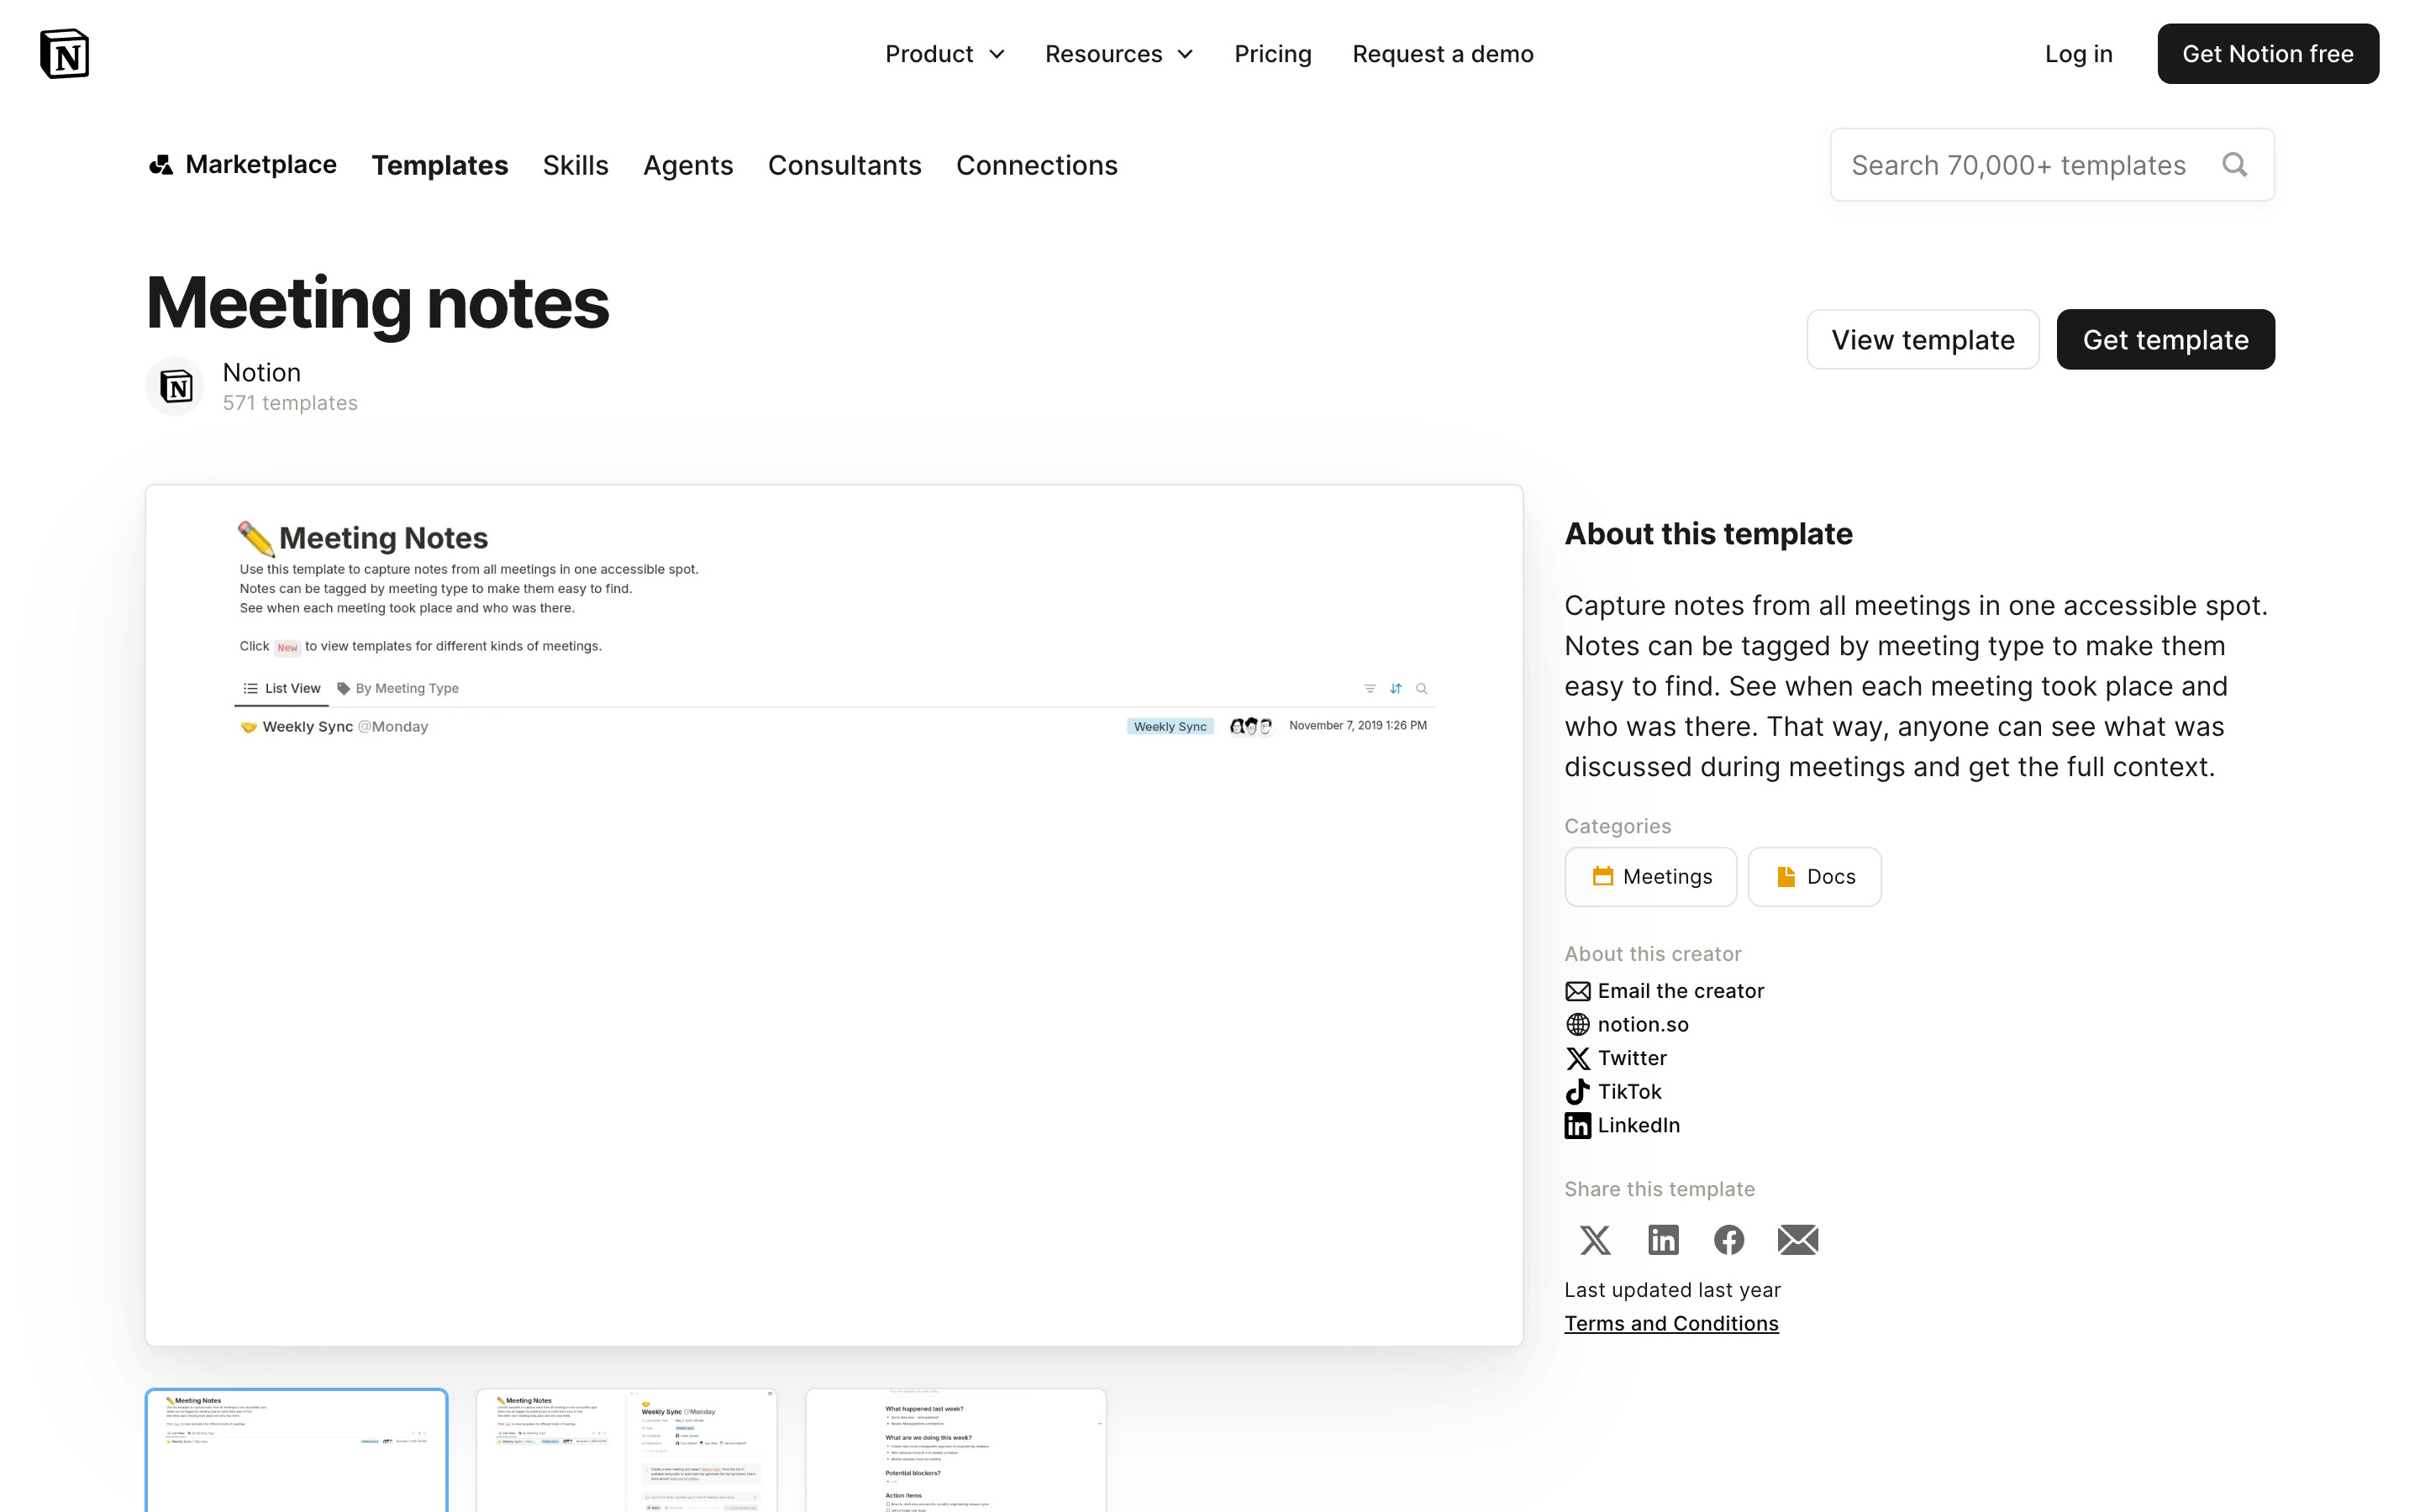Viewport: 2420px width, 1512px height.
Task: Select the Skills tab
Action: pos(575,165)
